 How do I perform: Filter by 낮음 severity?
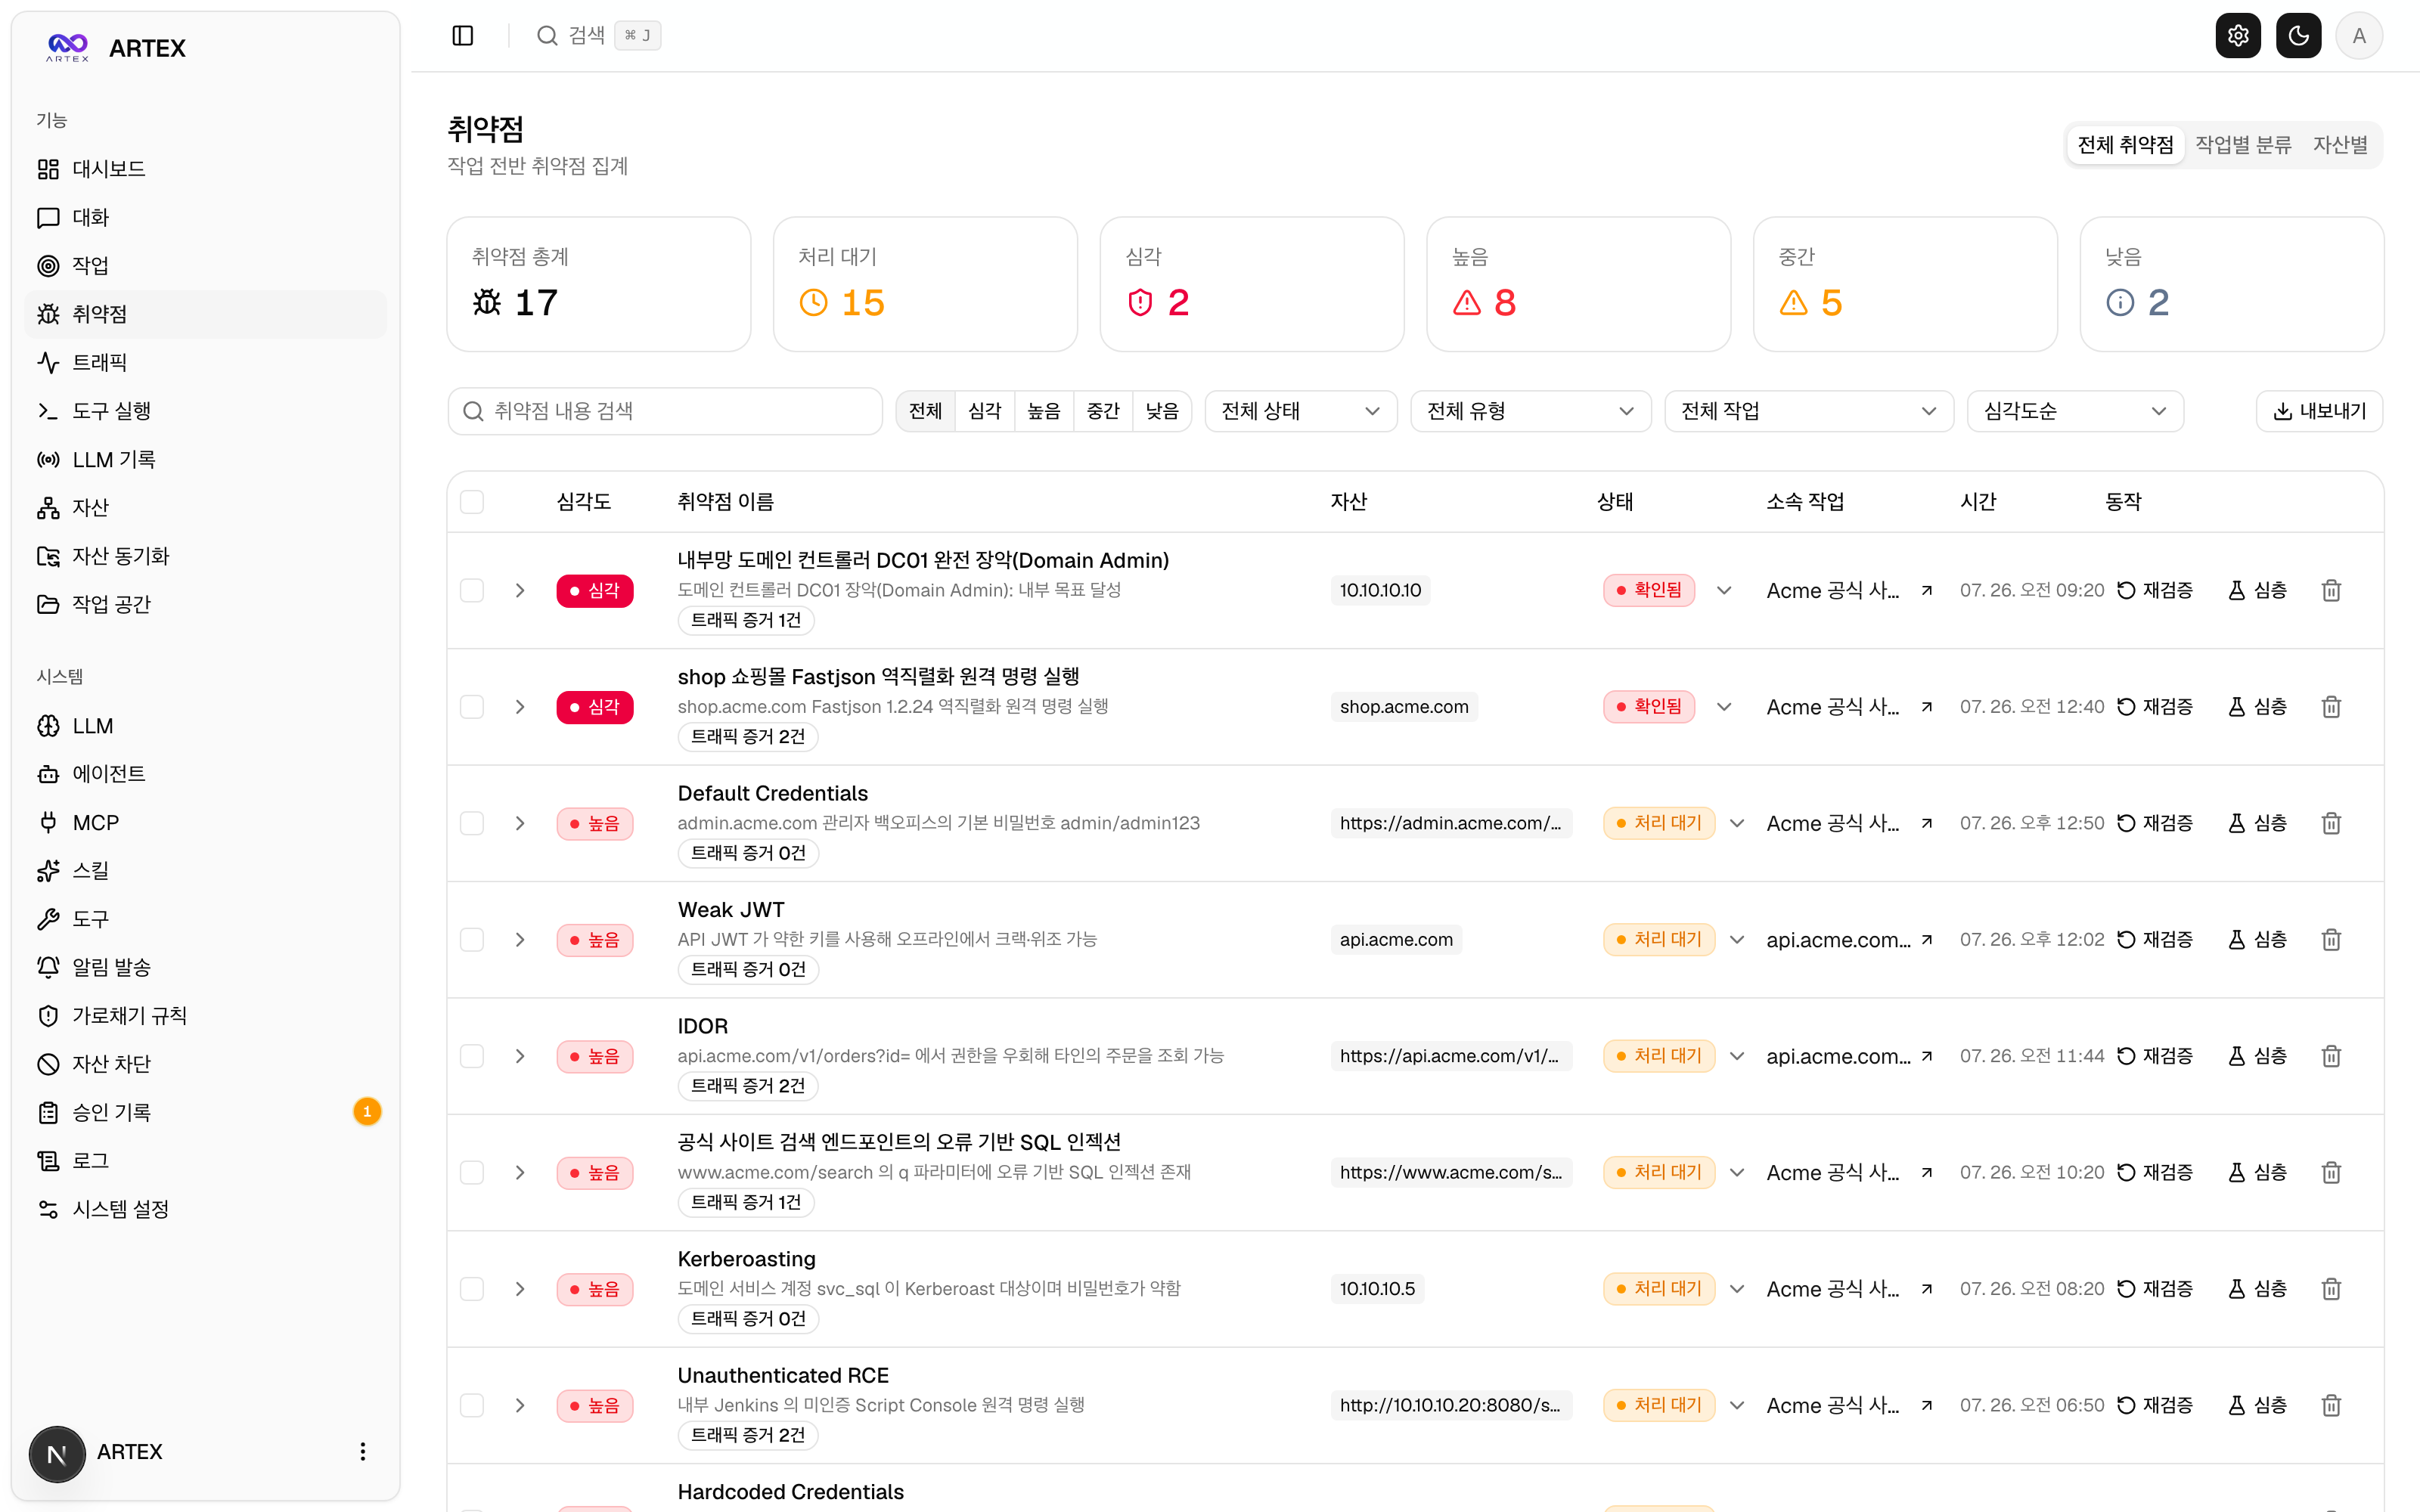click(1162, 411)
